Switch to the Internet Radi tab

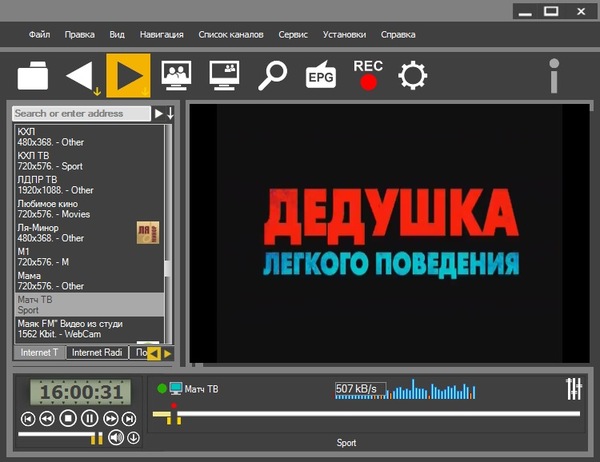(x=99, y=352)
